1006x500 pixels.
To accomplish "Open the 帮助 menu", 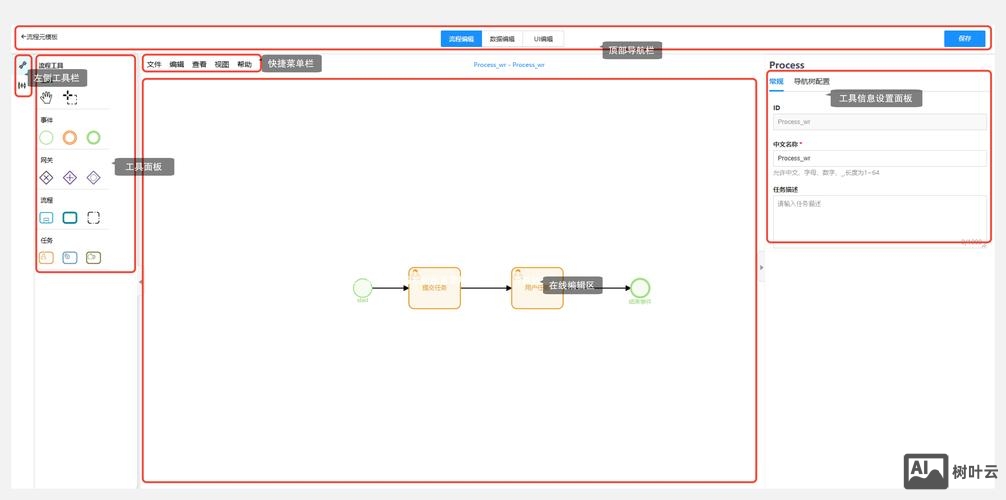I will 245,64.
